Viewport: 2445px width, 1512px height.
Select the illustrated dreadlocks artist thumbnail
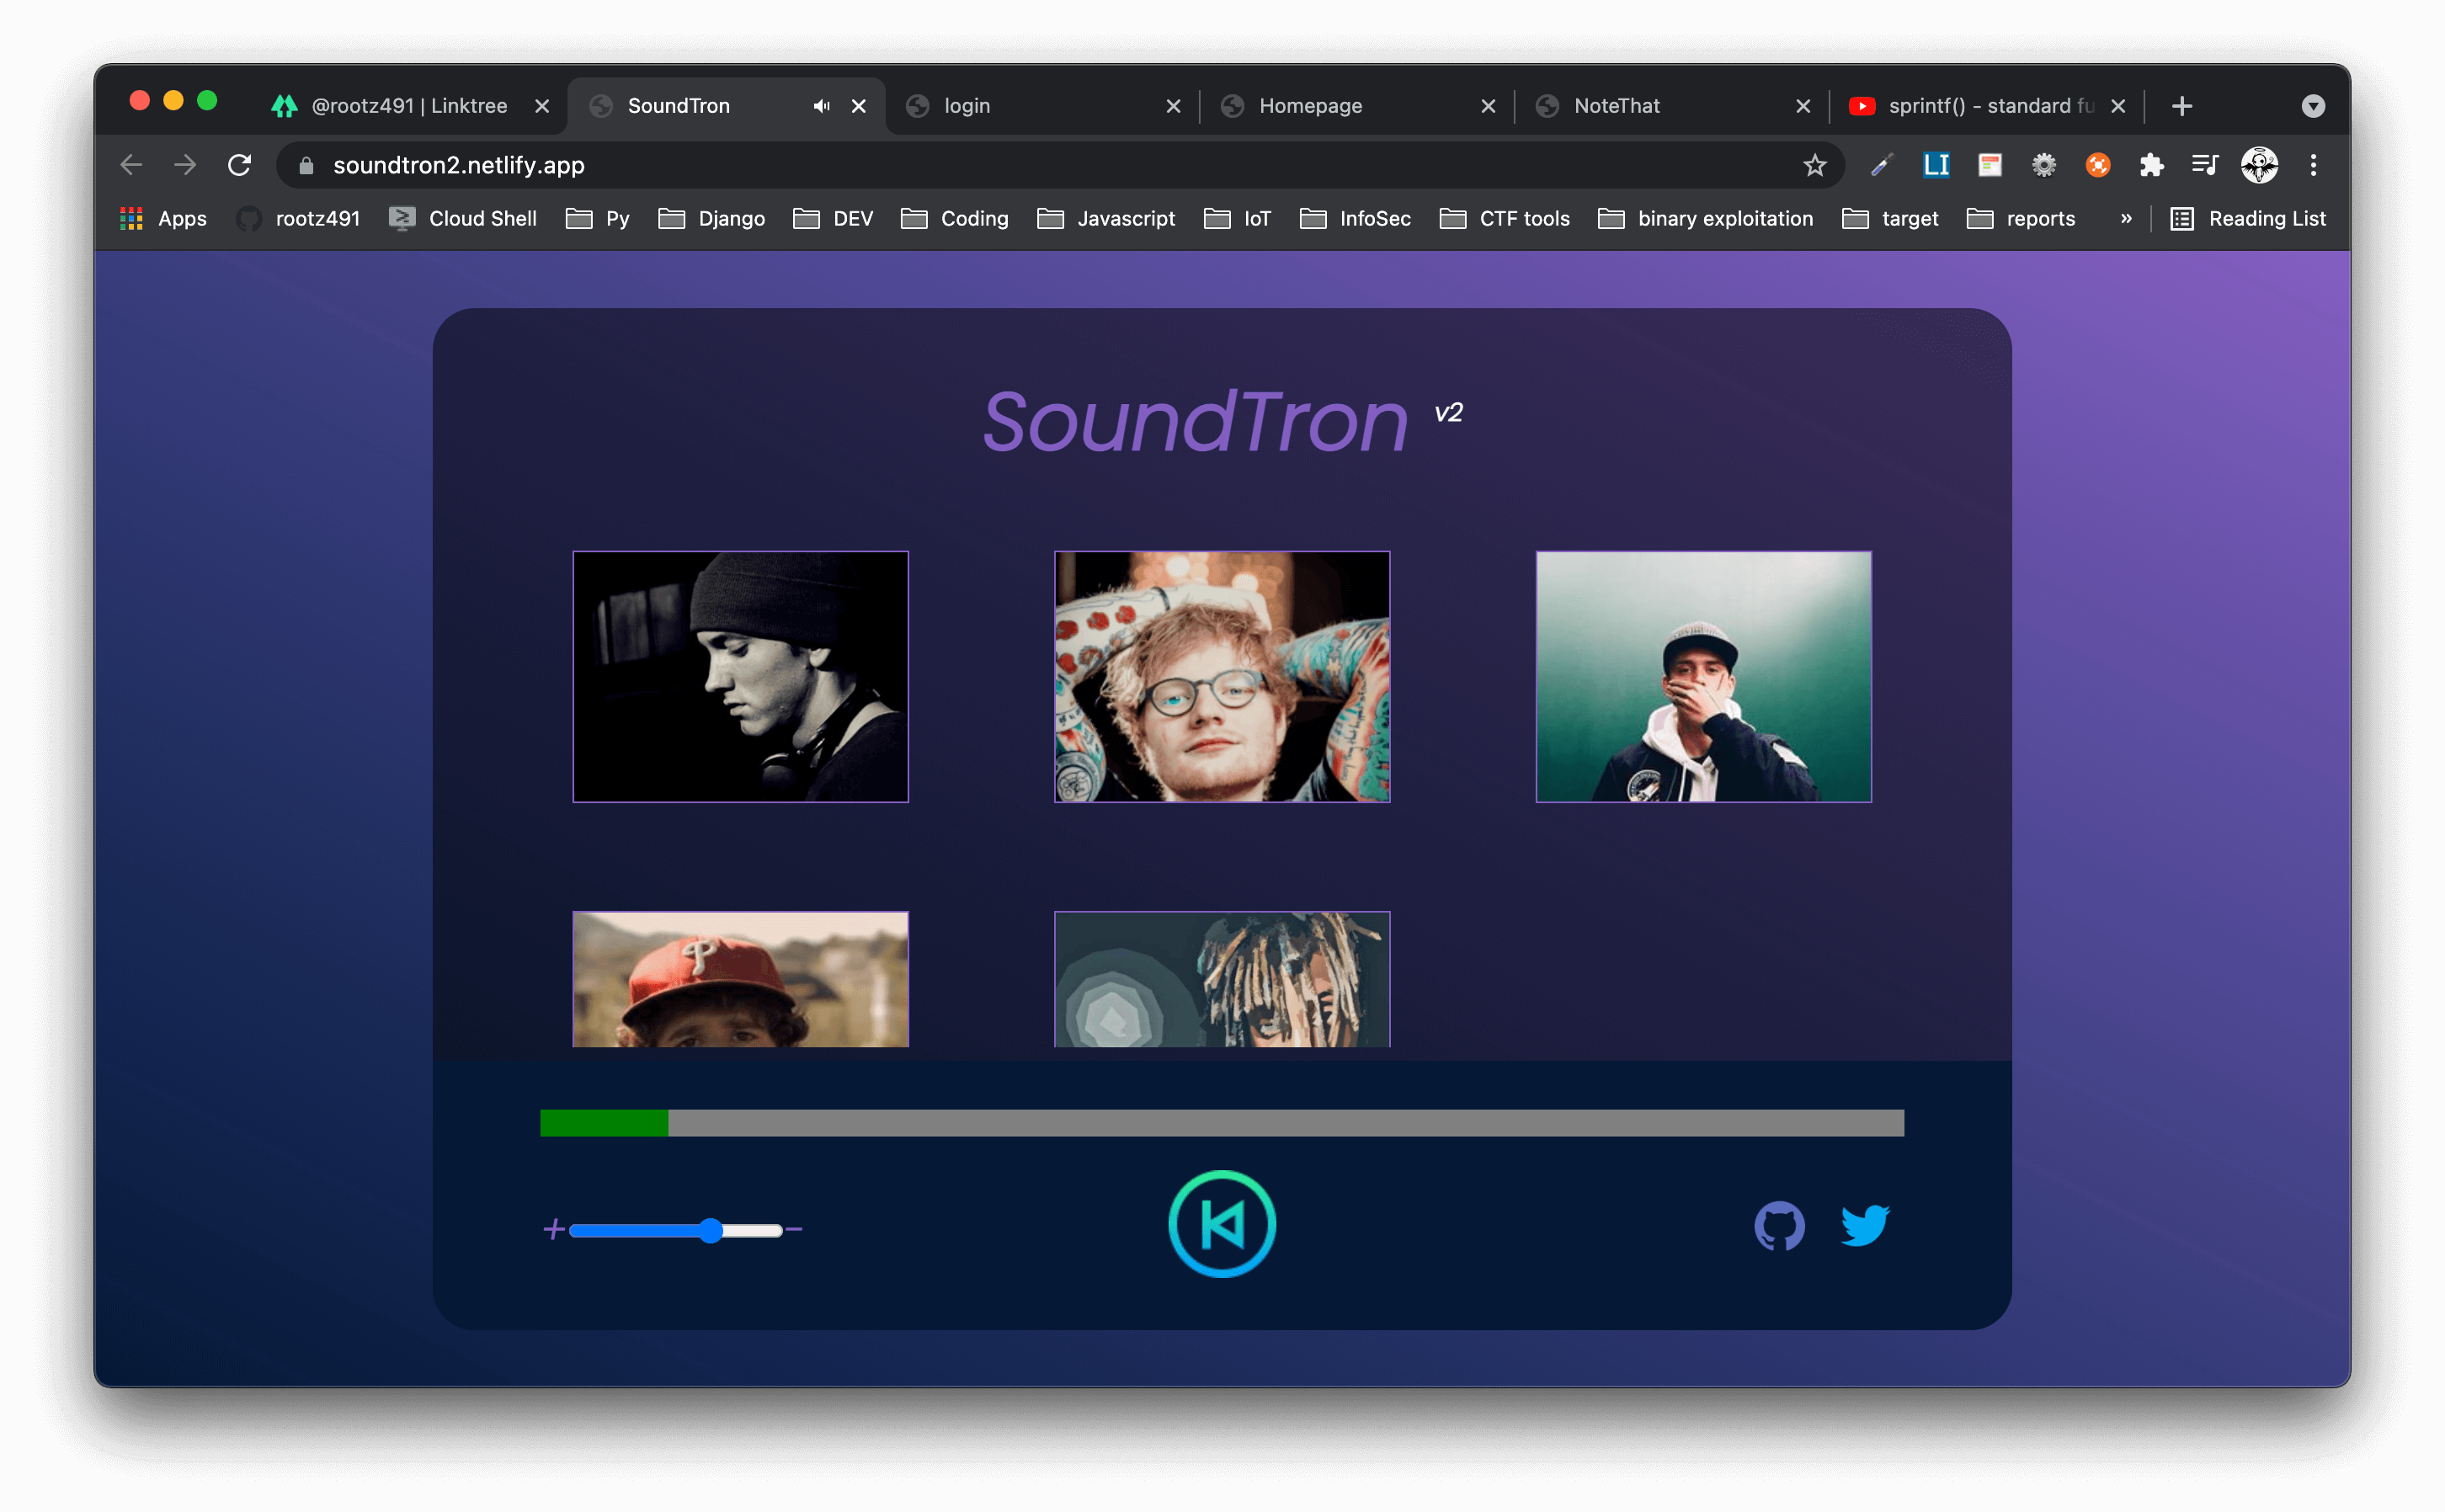tap(1222, 979)
